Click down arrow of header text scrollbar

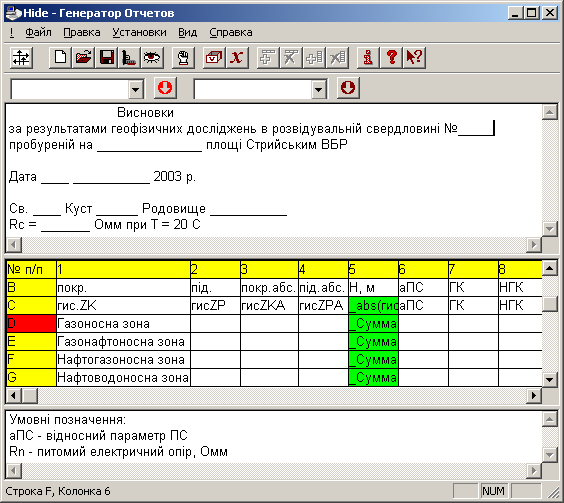(550, 228)
